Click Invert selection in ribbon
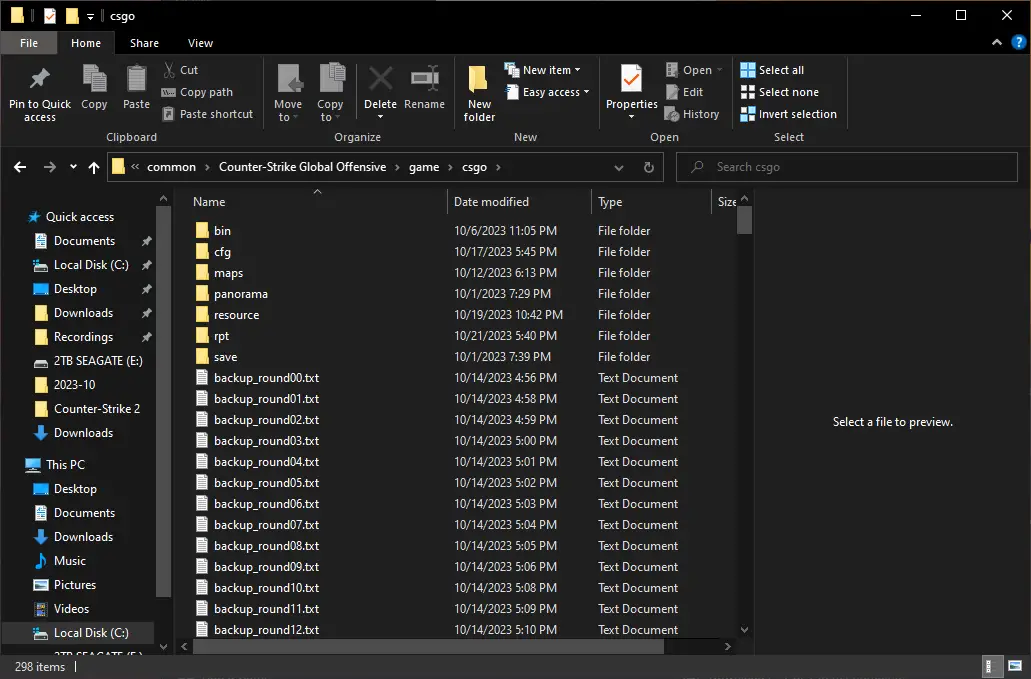This screenshot has width=1031, height=679. tap(788, 114)
